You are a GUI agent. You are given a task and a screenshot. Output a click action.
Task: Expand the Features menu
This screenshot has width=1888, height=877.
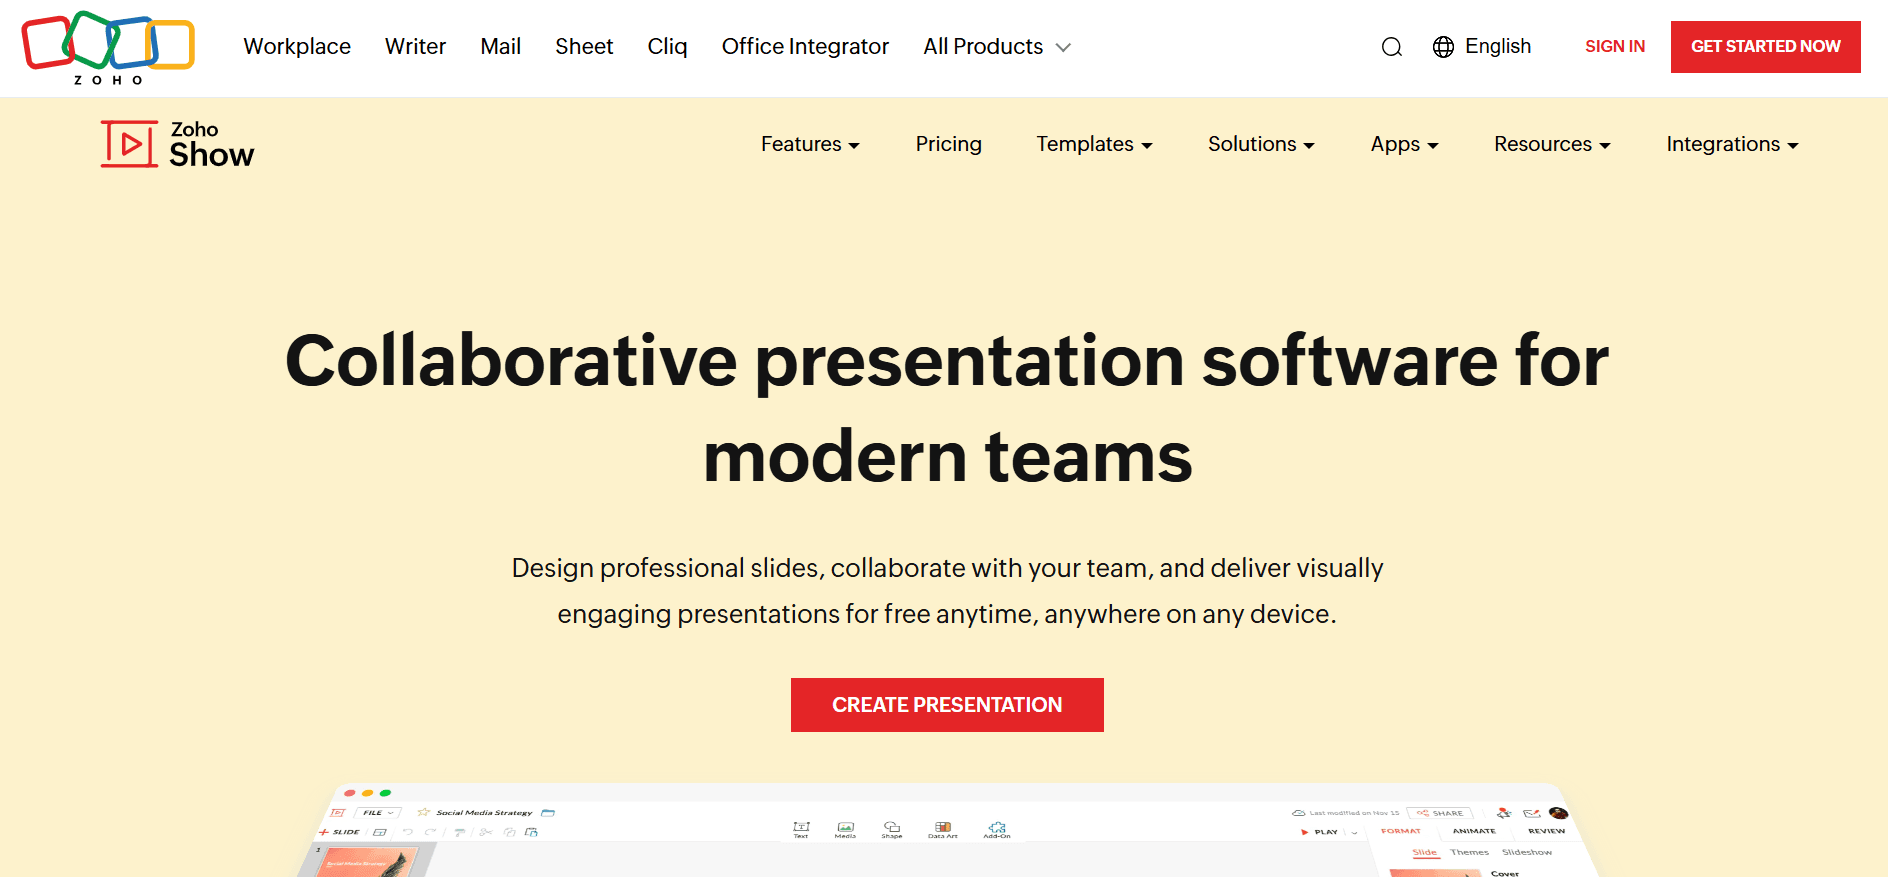click(810, 144)
